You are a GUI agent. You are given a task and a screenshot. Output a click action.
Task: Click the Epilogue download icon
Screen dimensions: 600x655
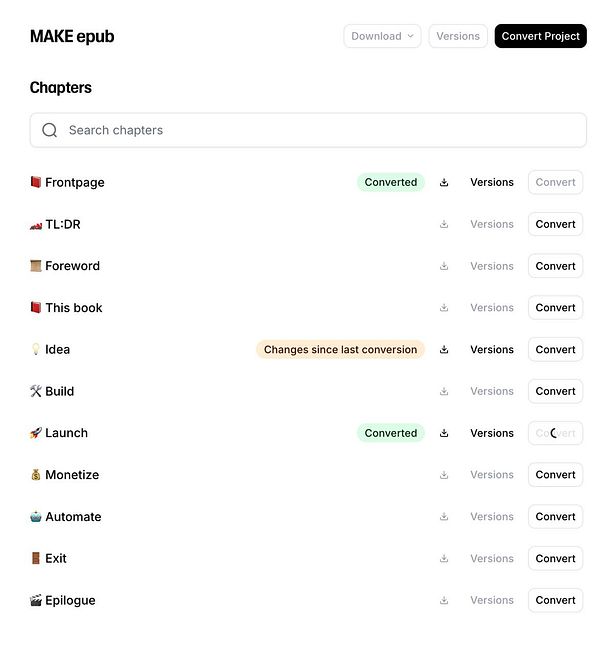(444, 600)
